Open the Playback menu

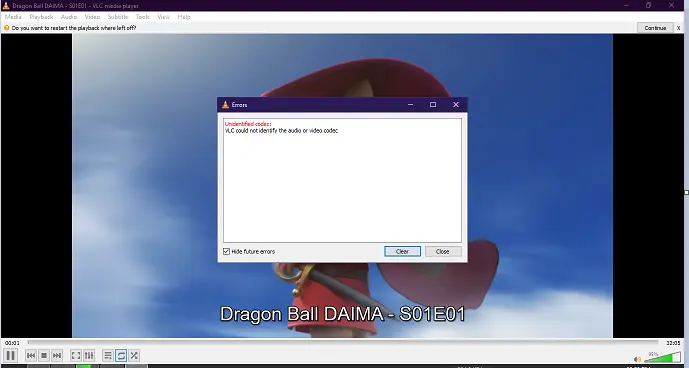pos(41,17)
